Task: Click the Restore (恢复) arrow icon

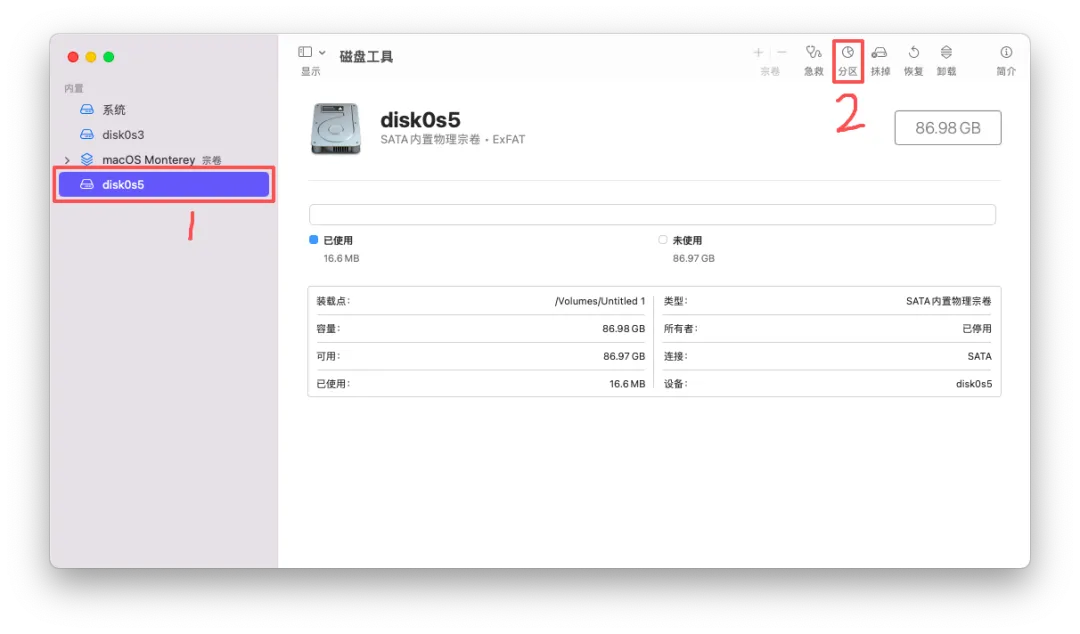Action: [913, 52]
